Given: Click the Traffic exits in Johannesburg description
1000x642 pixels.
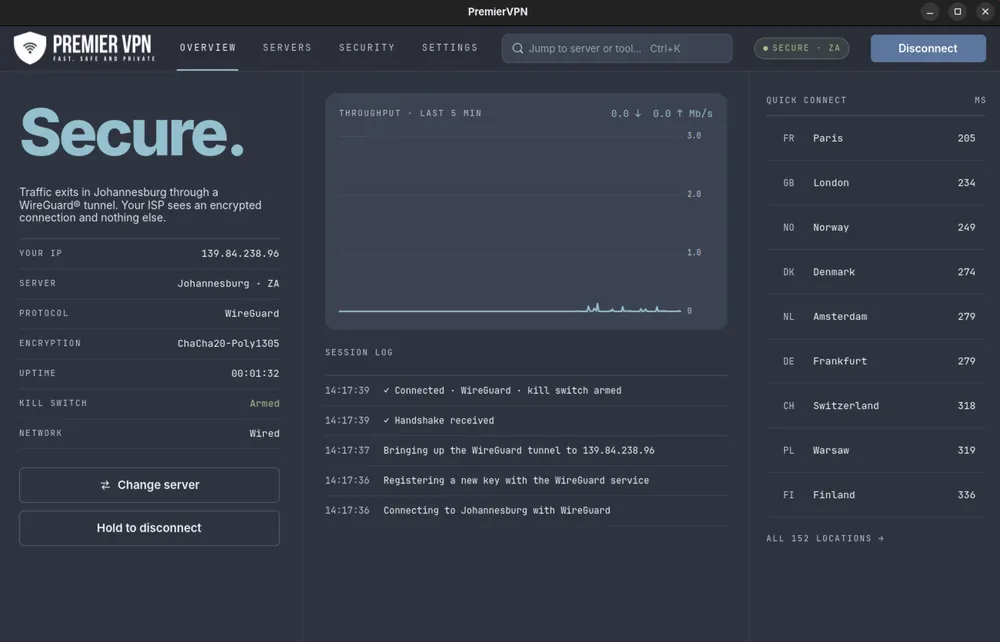Looking at the screenshot, I should click(140, 205).
